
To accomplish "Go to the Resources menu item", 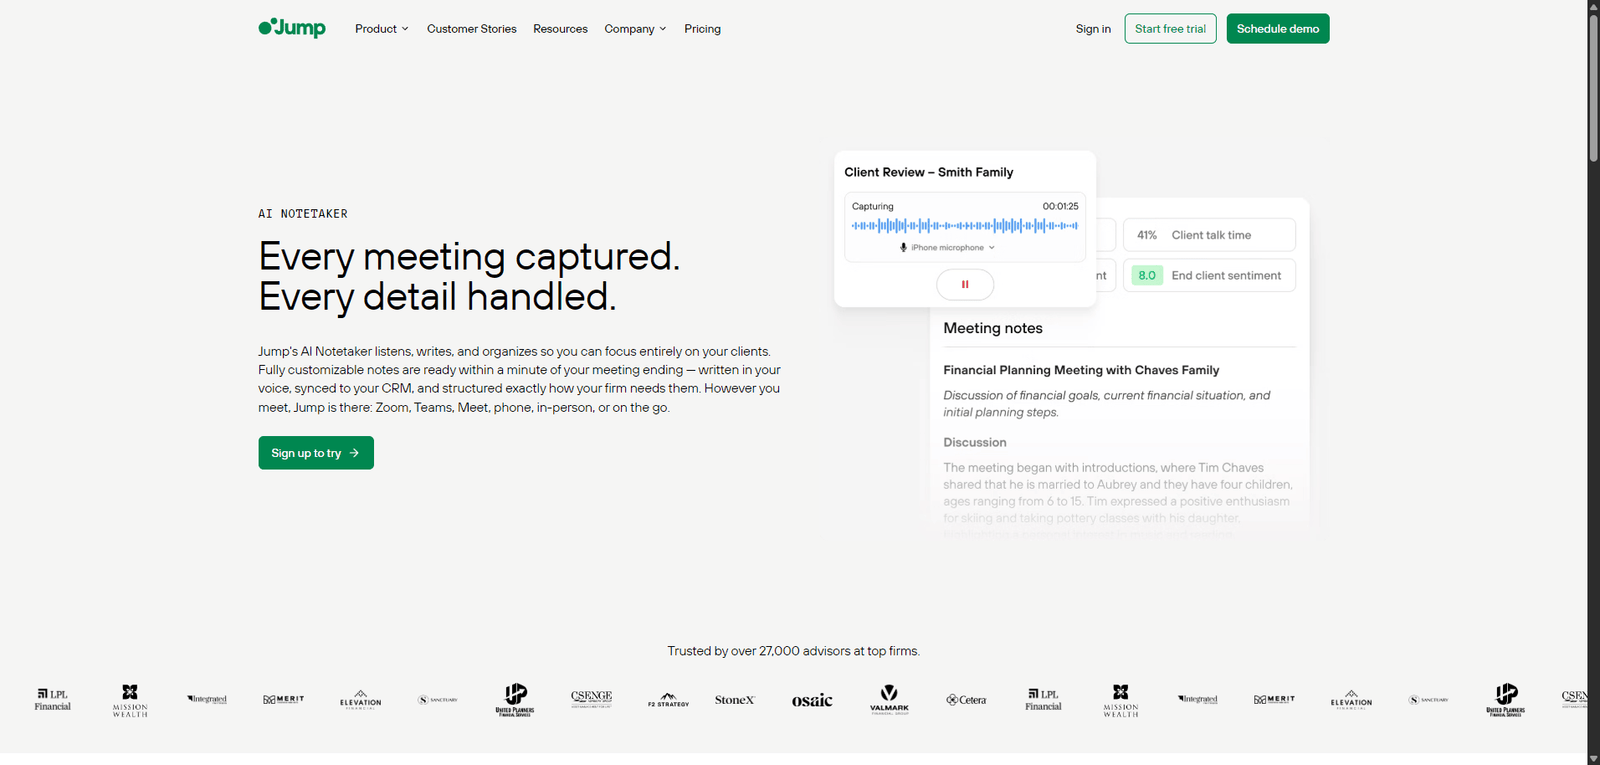I will [560, 29].
